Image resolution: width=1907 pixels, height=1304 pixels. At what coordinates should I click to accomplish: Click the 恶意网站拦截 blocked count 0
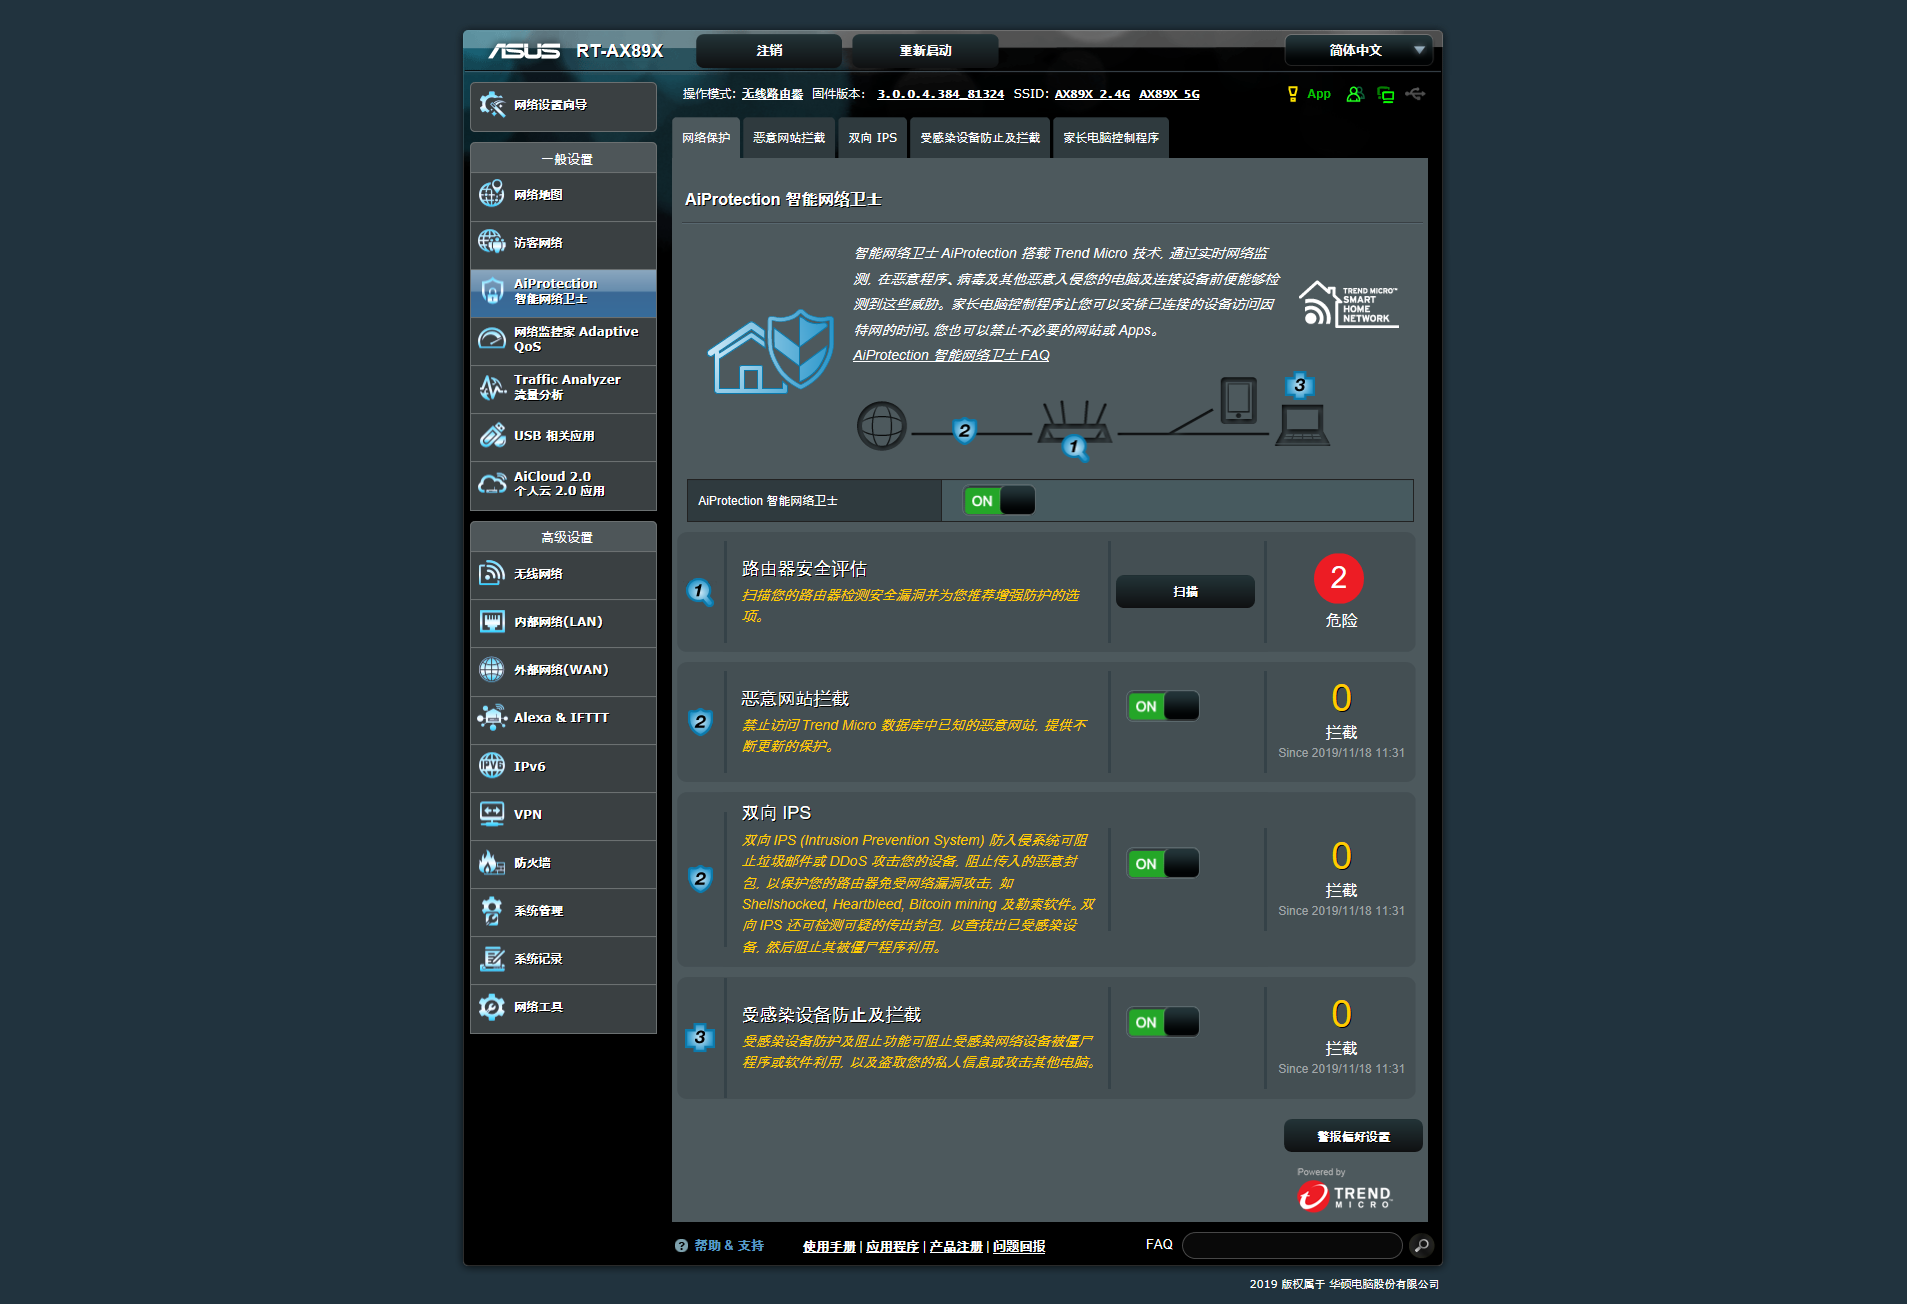click(x=1341, y=698)
